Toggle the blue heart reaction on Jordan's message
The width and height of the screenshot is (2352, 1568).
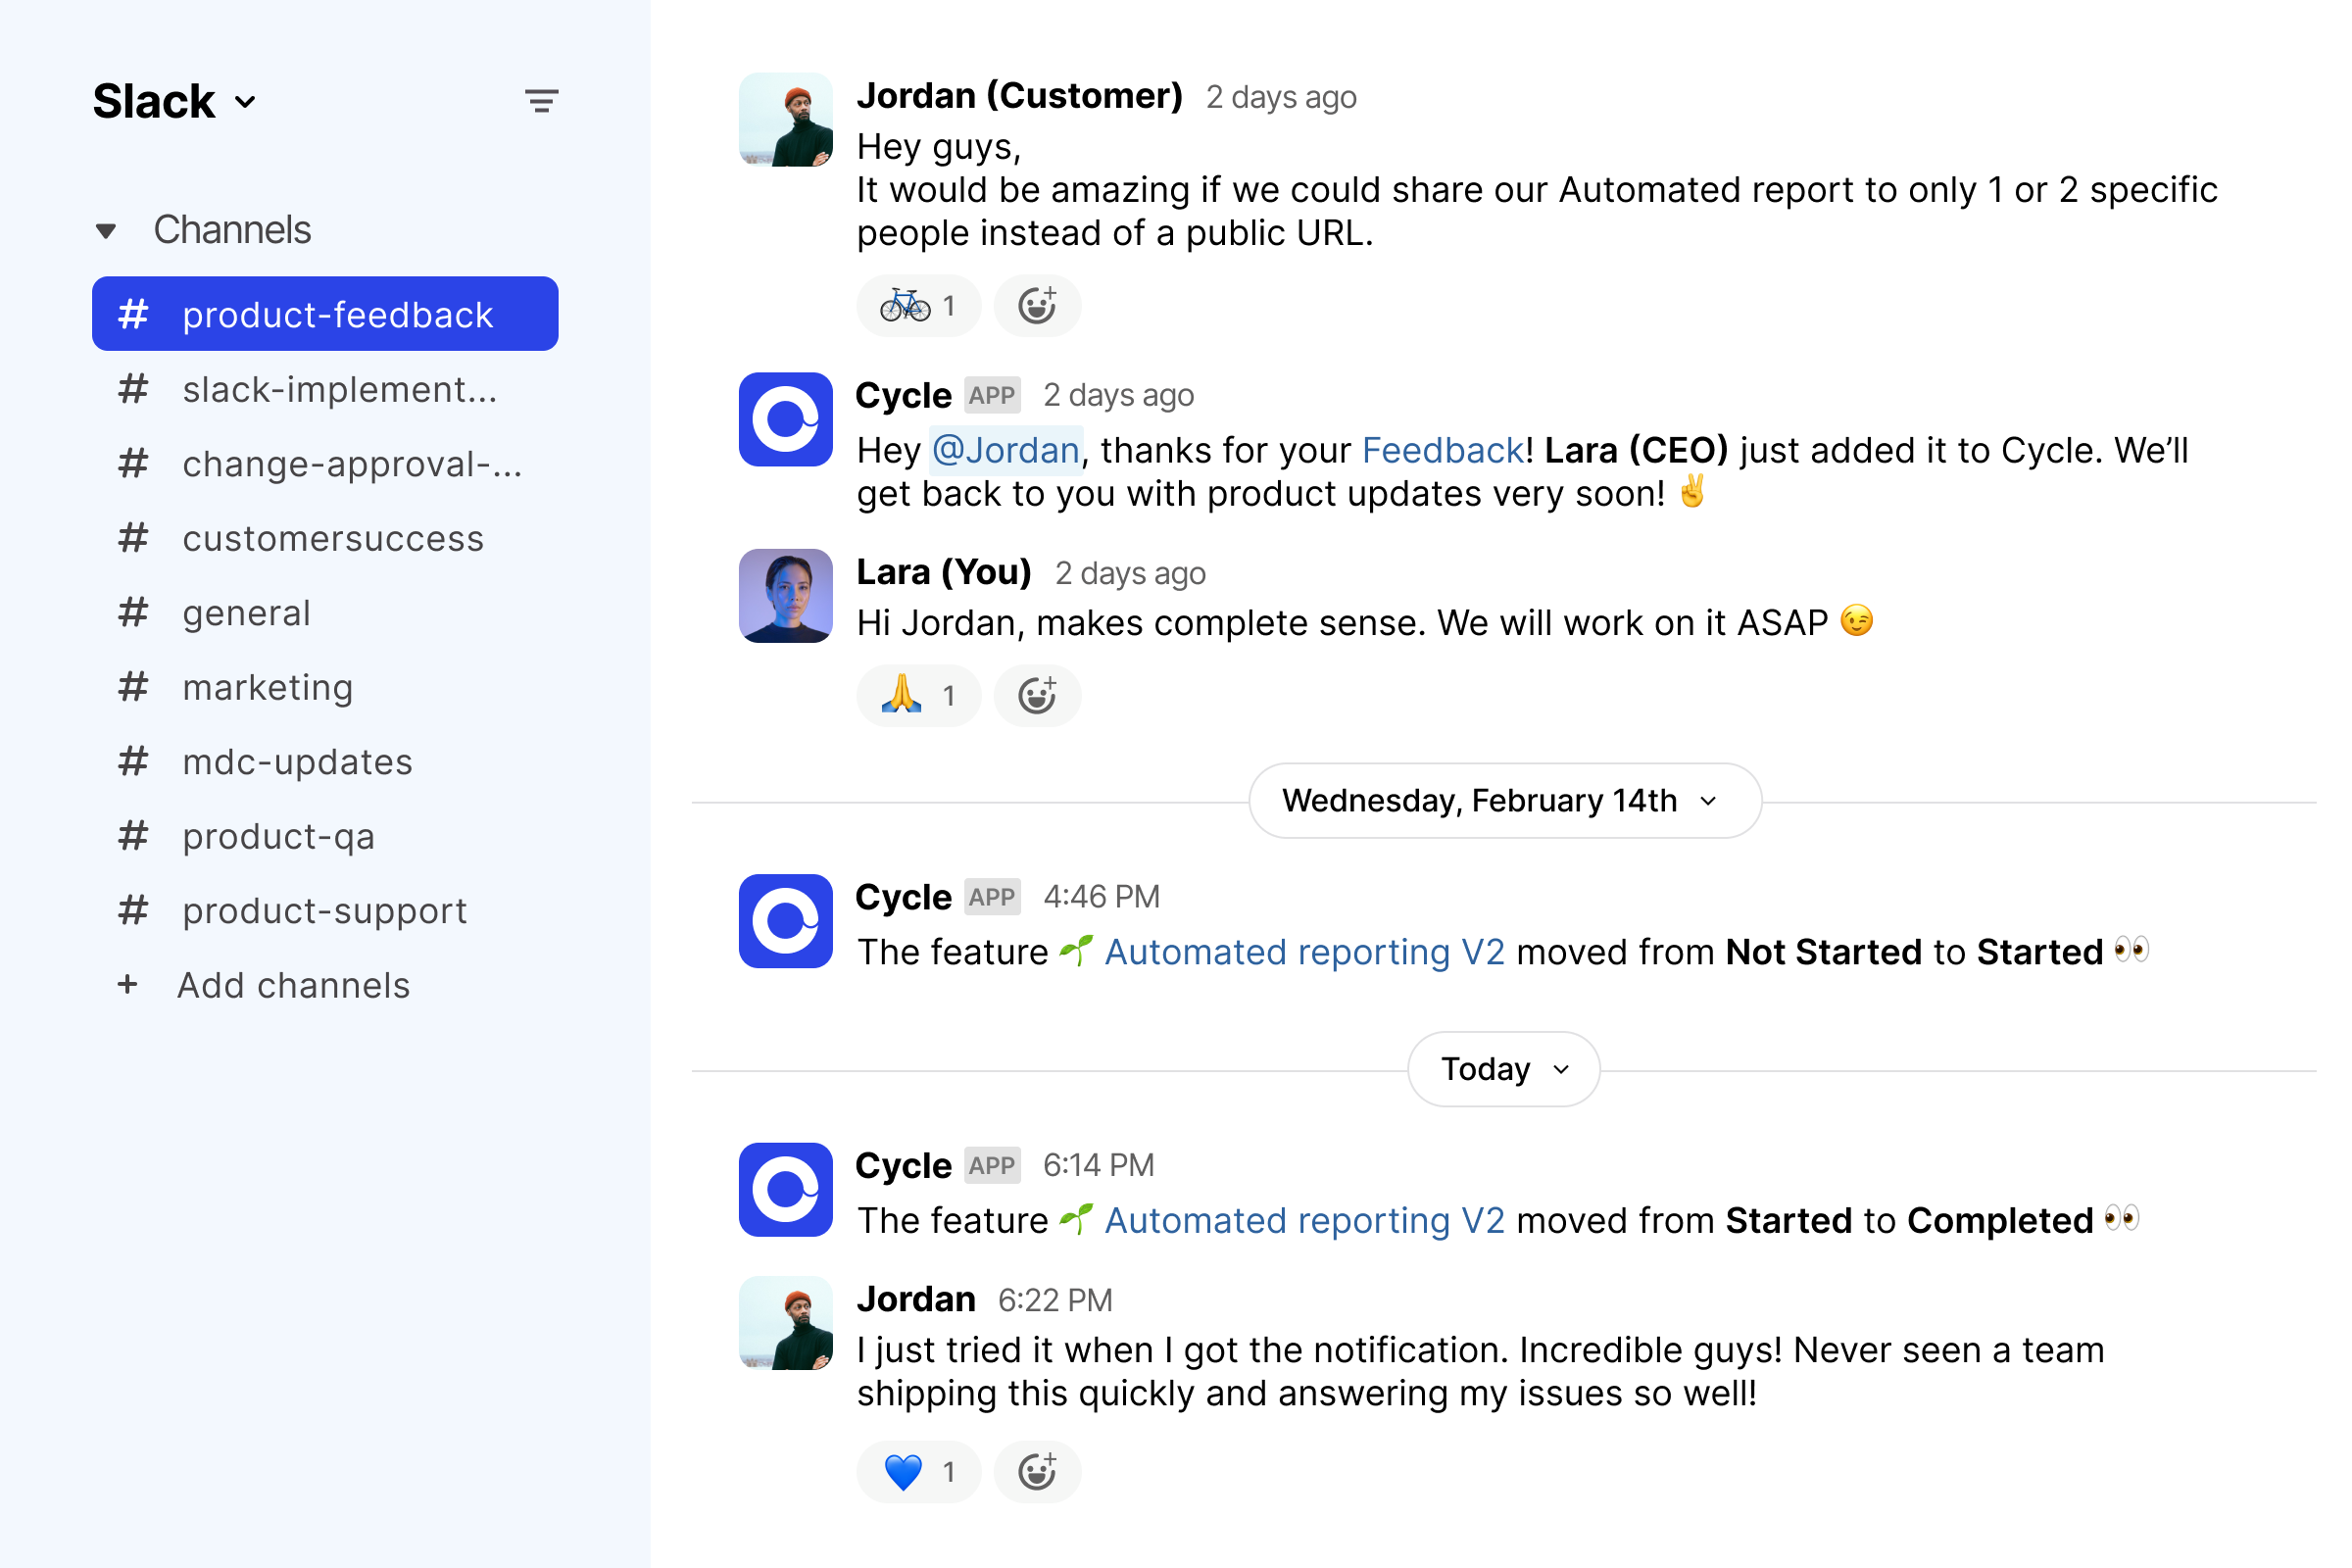[x=919, y=1471]
